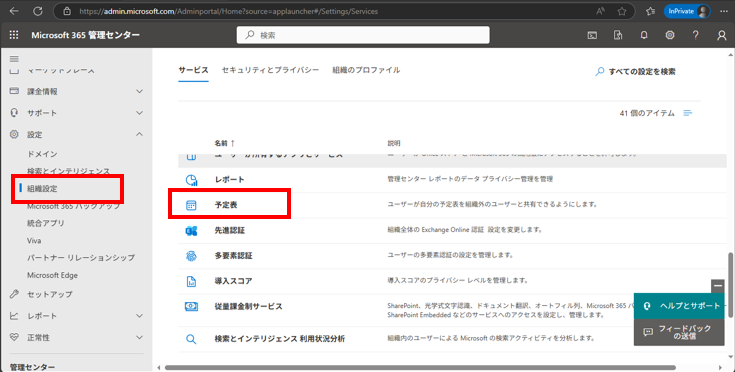The width and height of the screenshot is (735, 372).
Task: Switch to セキュリティとプライバシー tab
Action: click(x=270, y=70)
